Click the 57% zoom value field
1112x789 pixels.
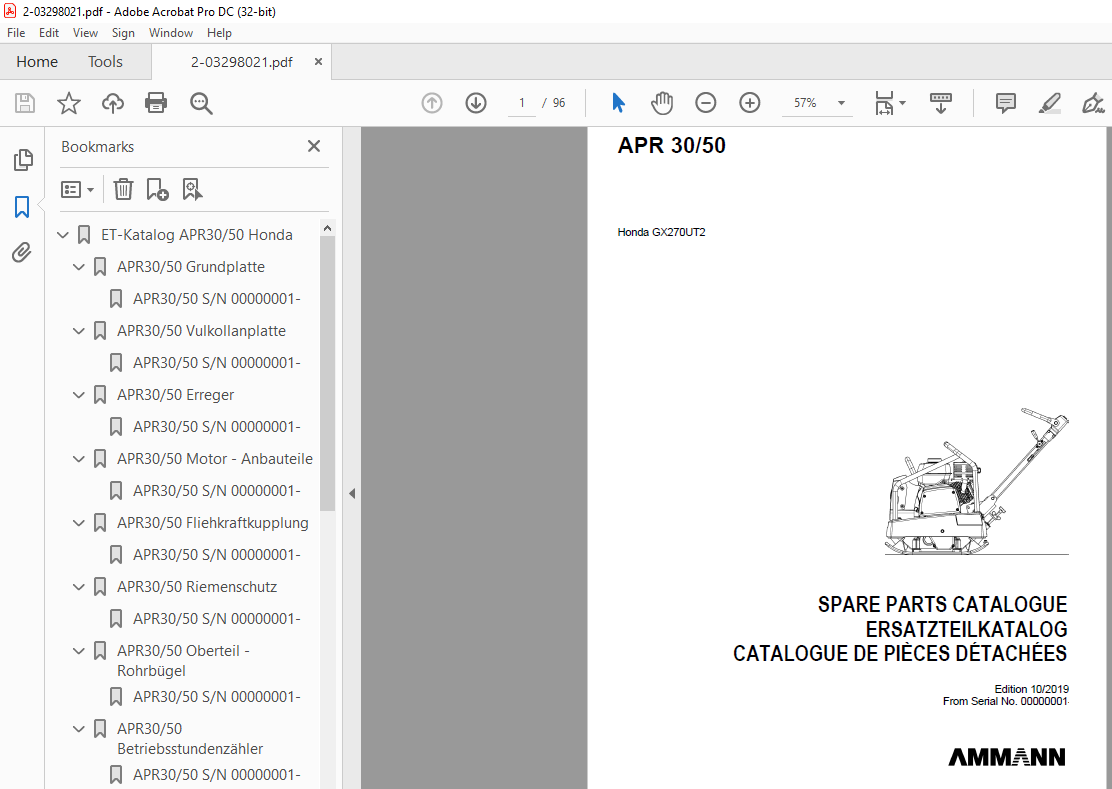click(x=805, y=103)
